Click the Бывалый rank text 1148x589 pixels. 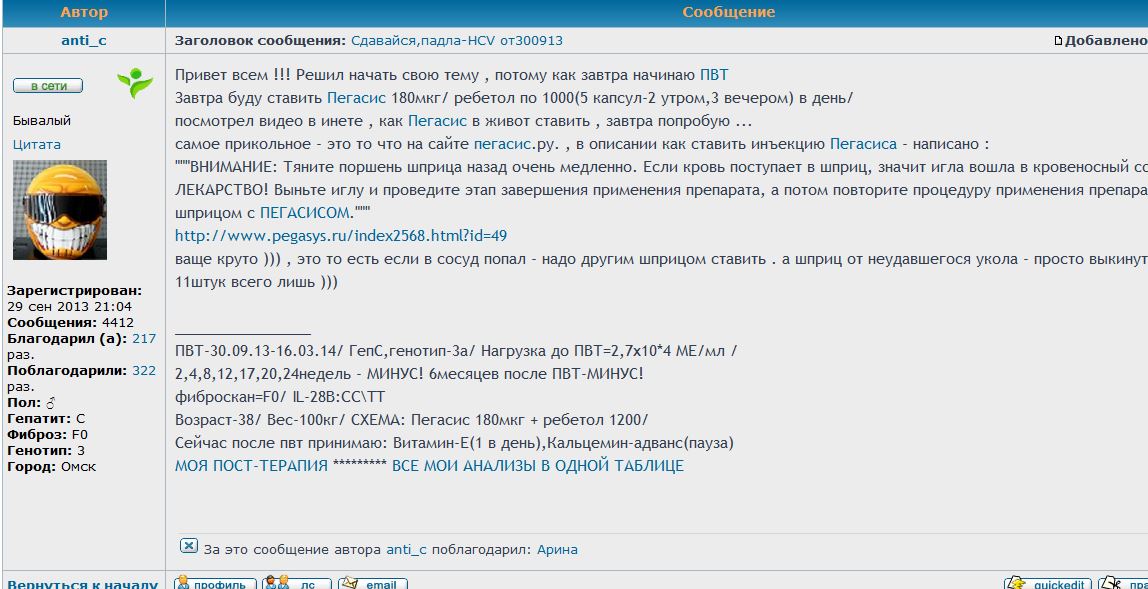42,121
